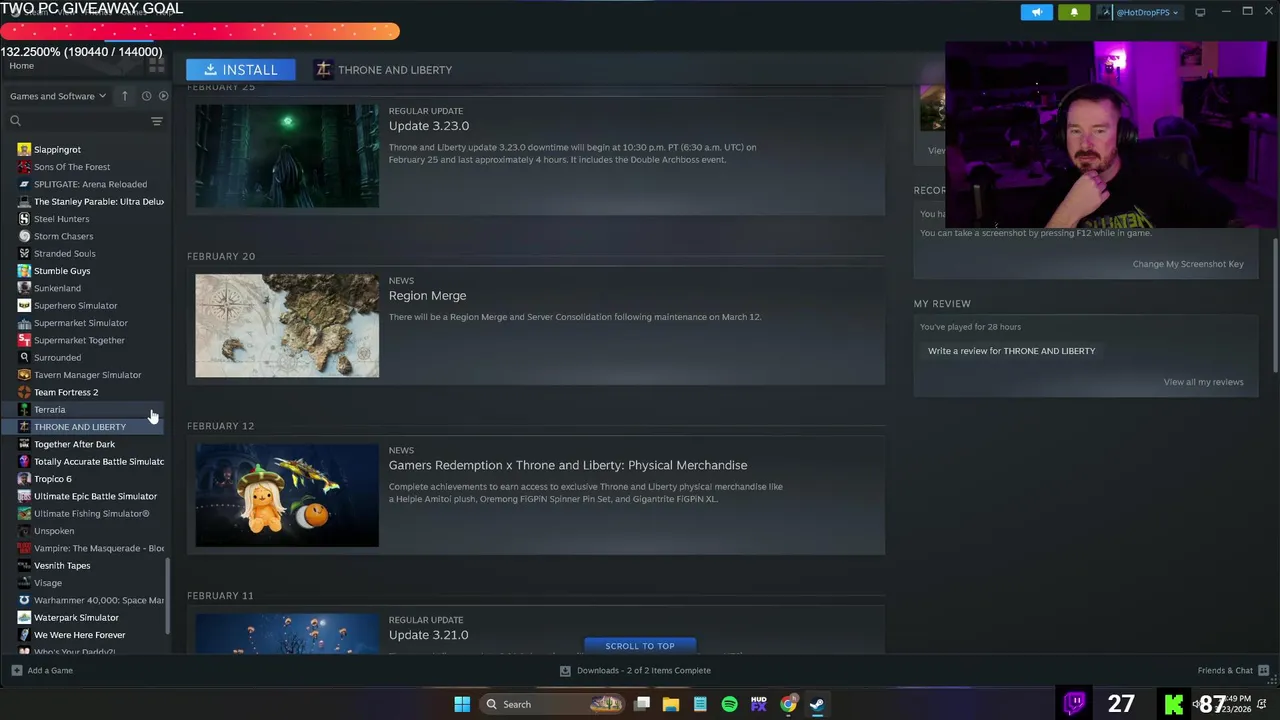This screenshot has height=720, width=1280.
Task: Open Update 3.23.0 news thumbnail
Action: (x=287, y=156)
